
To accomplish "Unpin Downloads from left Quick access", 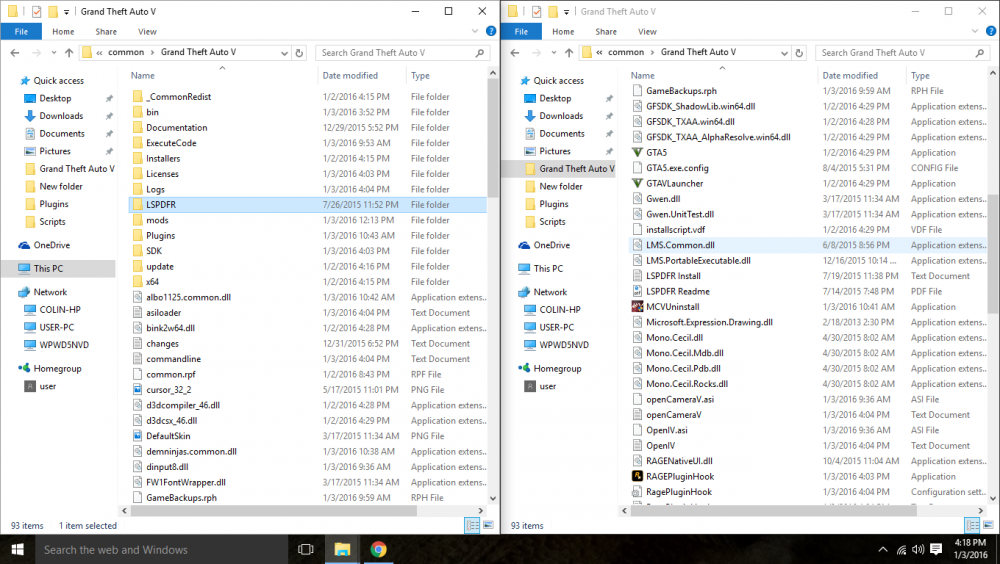I will pos(109,116).
